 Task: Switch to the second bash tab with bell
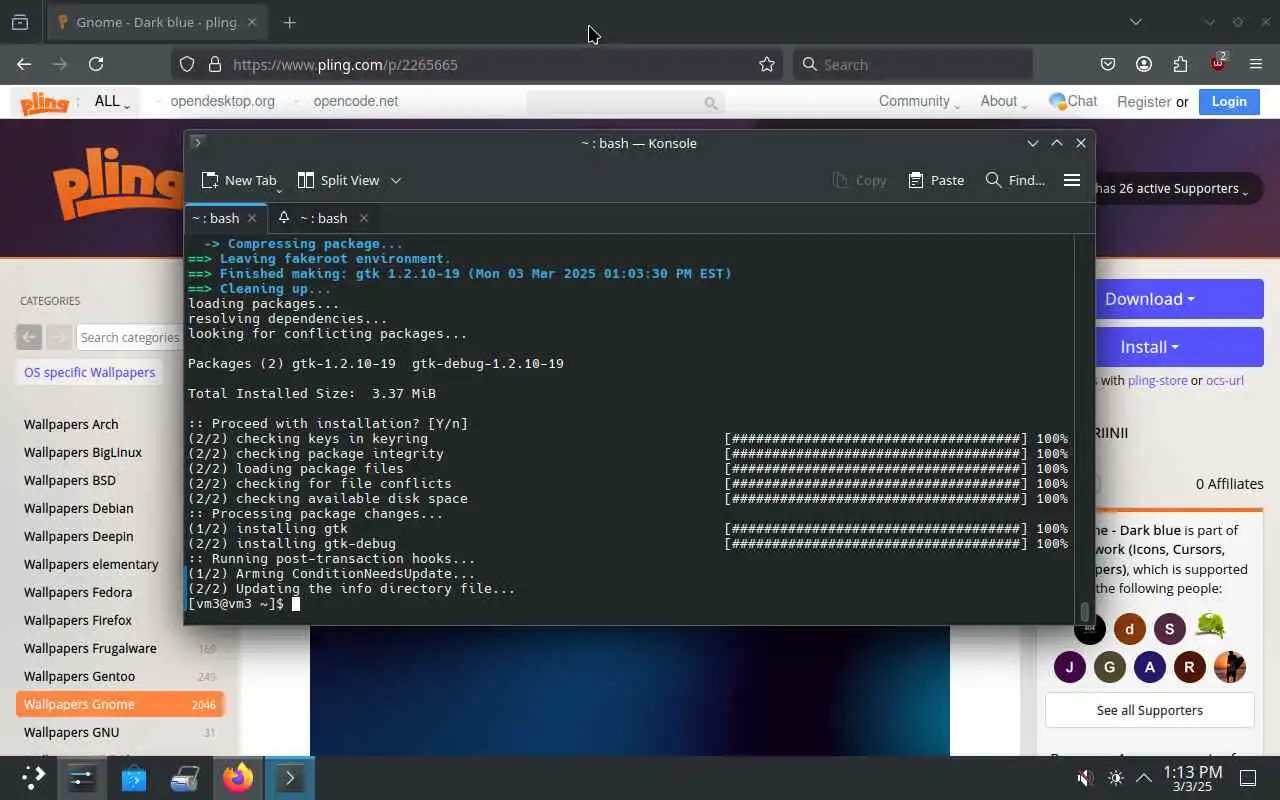click(322, 218)
